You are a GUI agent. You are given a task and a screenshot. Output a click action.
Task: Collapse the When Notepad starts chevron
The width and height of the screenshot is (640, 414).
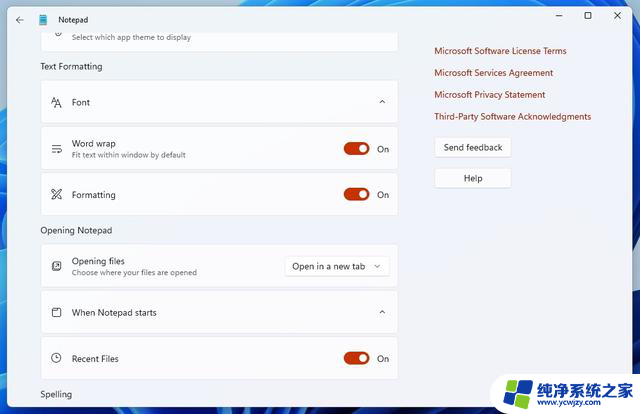[x=382, y=312]
